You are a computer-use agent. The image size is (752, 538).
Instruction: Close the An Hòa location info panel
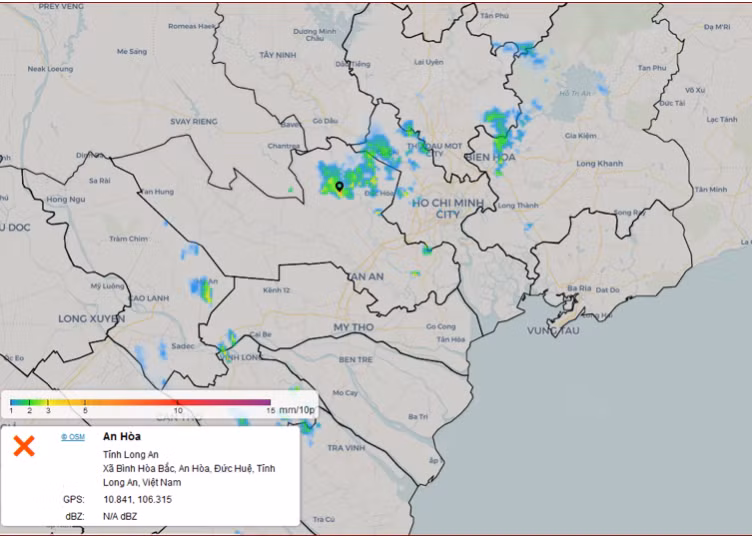[x=23, y=447]
